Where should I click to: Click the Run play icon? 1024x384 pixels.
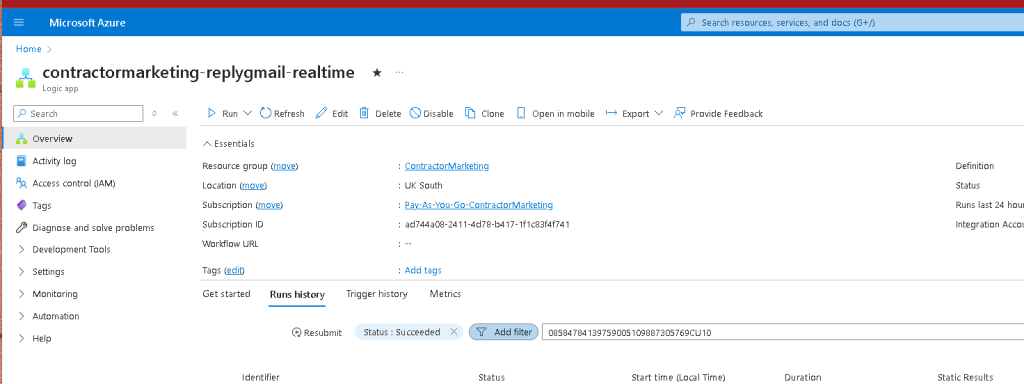tap(212, 113)
